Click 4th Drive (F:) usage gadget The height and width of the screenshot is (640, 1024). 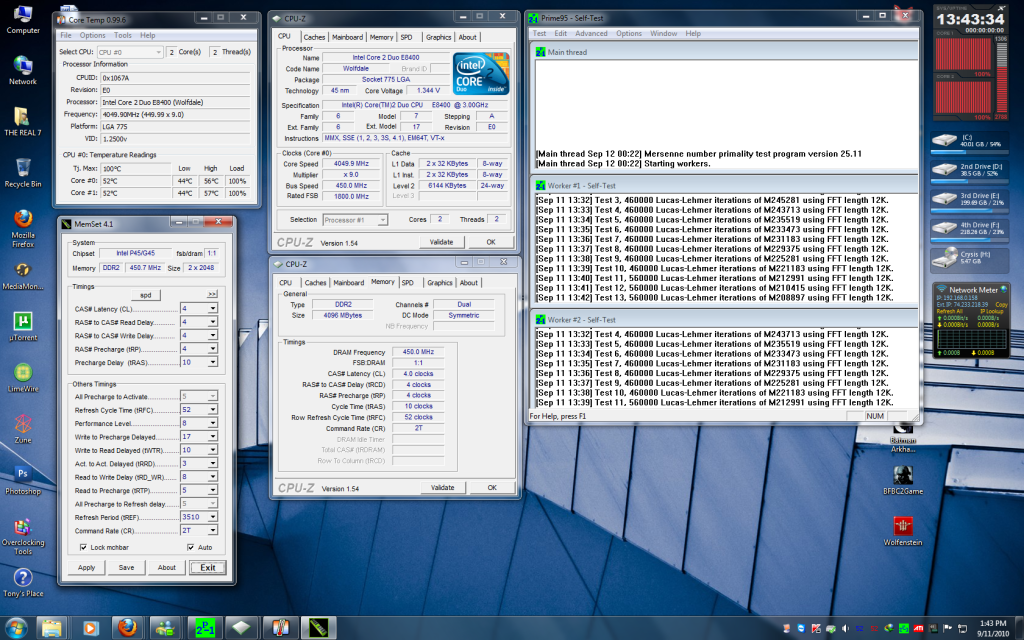(x=969, y=229)
